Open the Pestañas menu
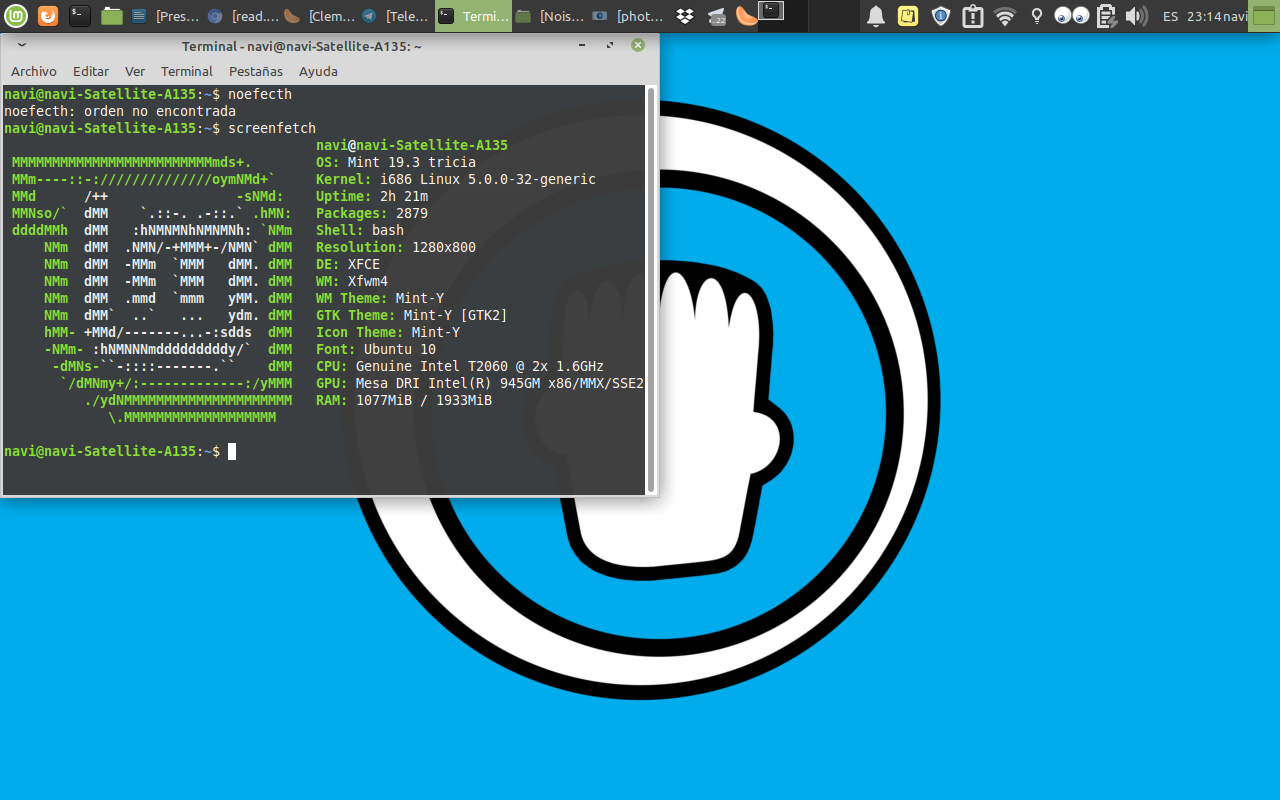Screen dimensions: 1280x800 (x=256, y=71)
